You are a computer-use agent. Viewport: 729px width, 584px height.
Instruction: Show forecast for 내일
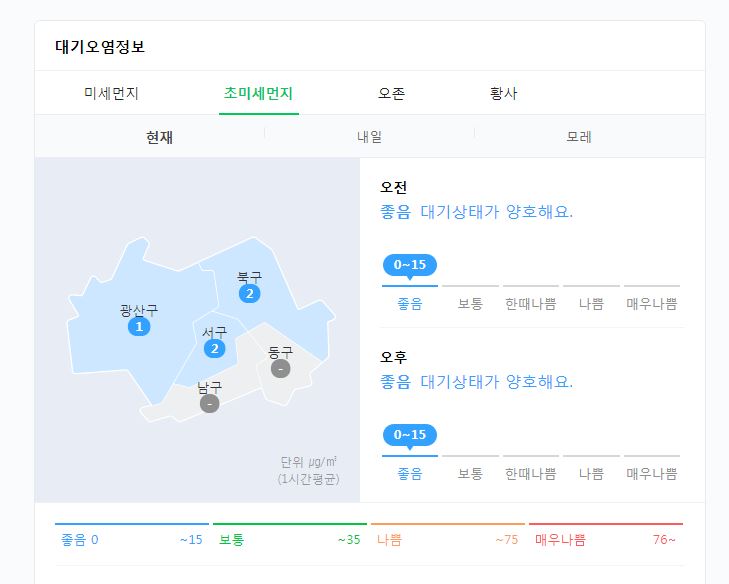[x=369, y=137]
